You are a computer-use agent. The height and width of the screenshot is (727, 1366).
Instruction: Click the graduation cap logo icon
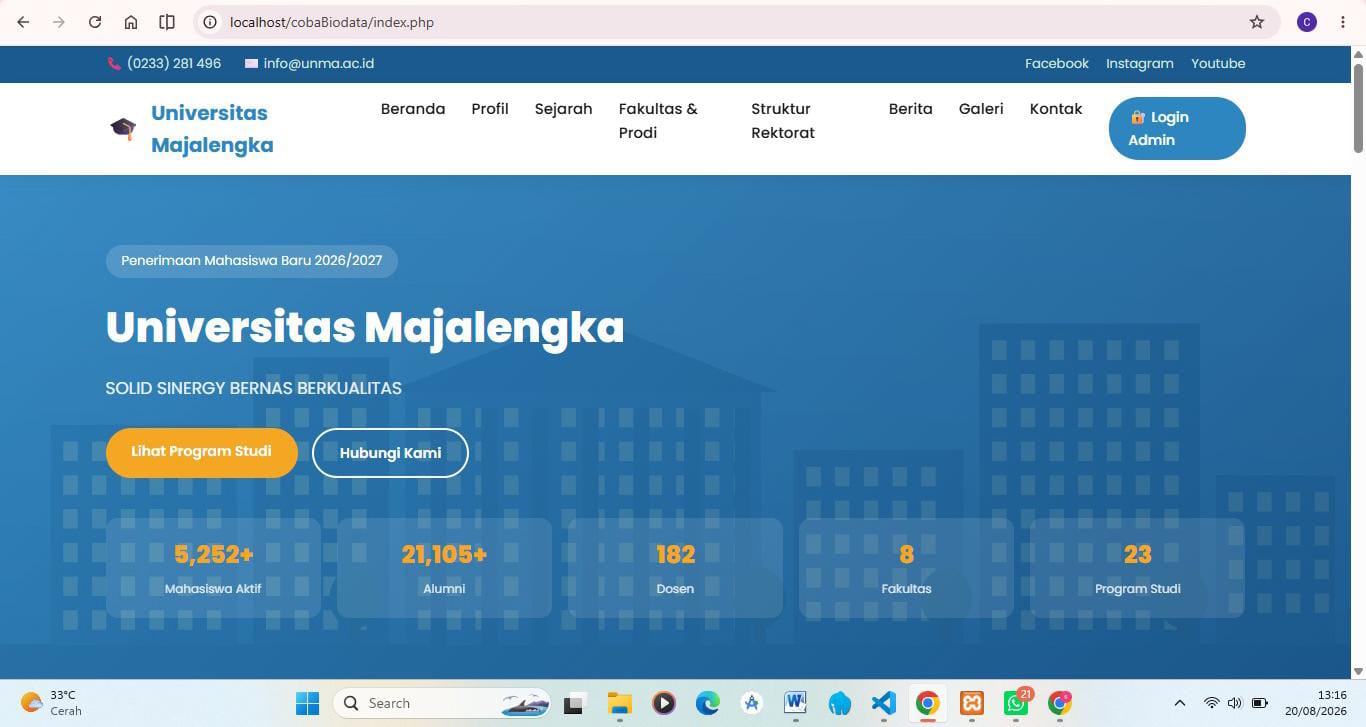(123, 128)
